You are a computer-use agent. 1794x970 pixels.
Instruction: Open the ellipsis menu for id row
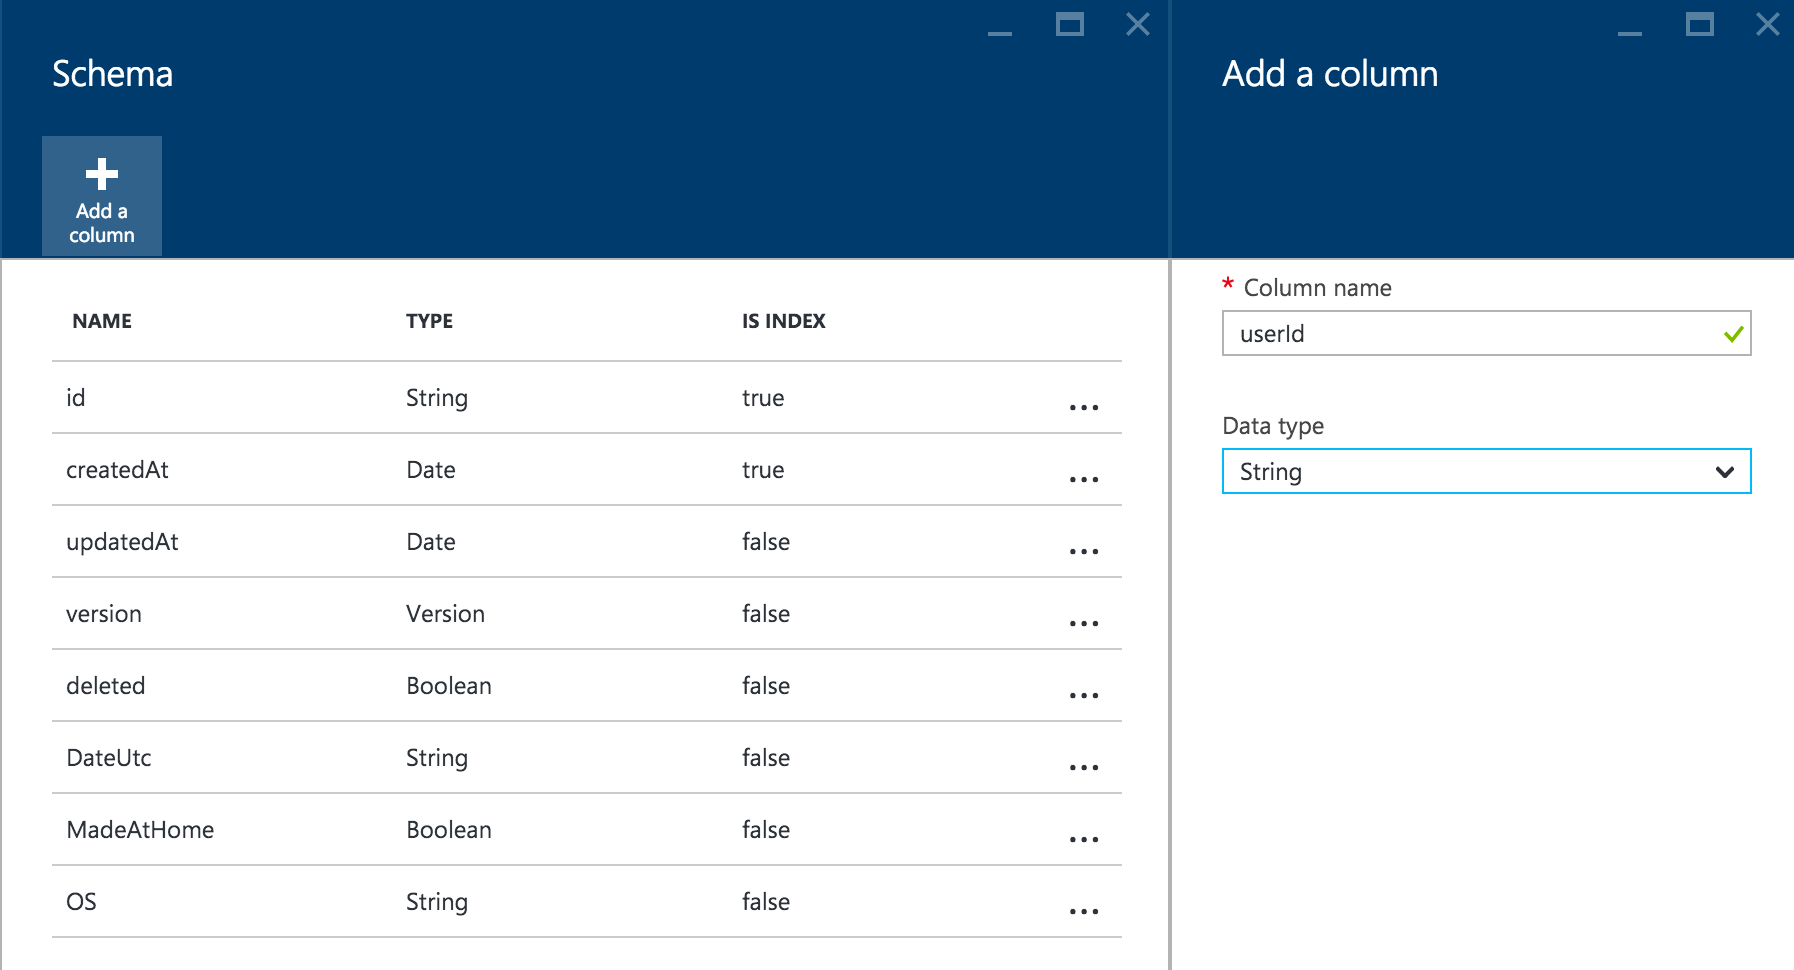click(x=1083, y=407)
